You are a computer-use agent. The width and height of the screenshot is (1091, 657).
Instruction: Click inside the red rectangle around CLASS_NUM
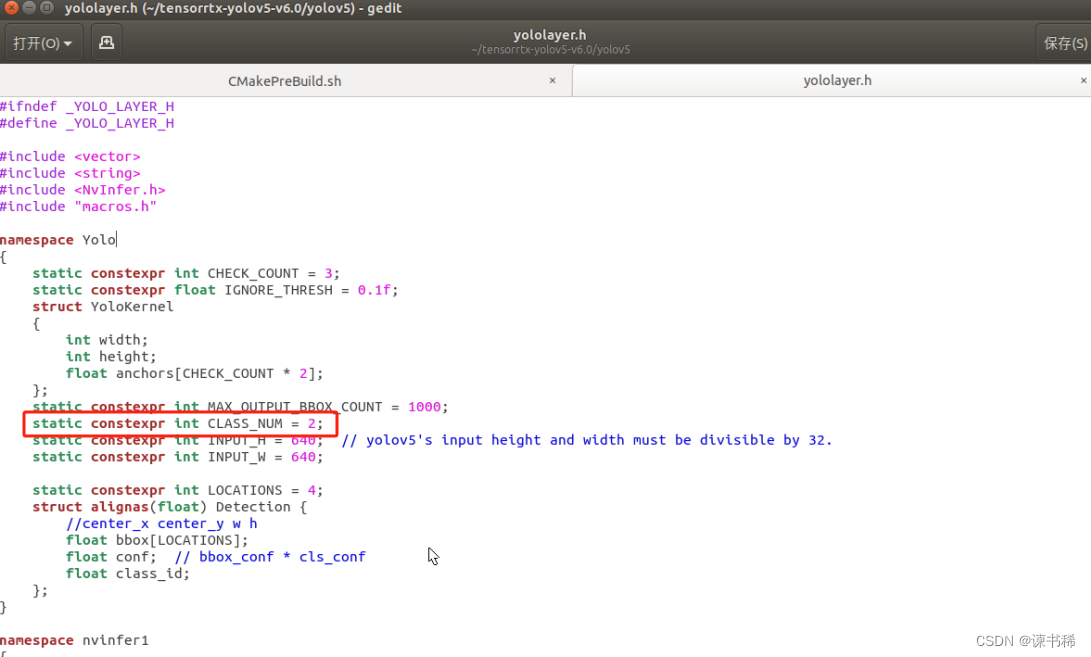tap(180, 423)
